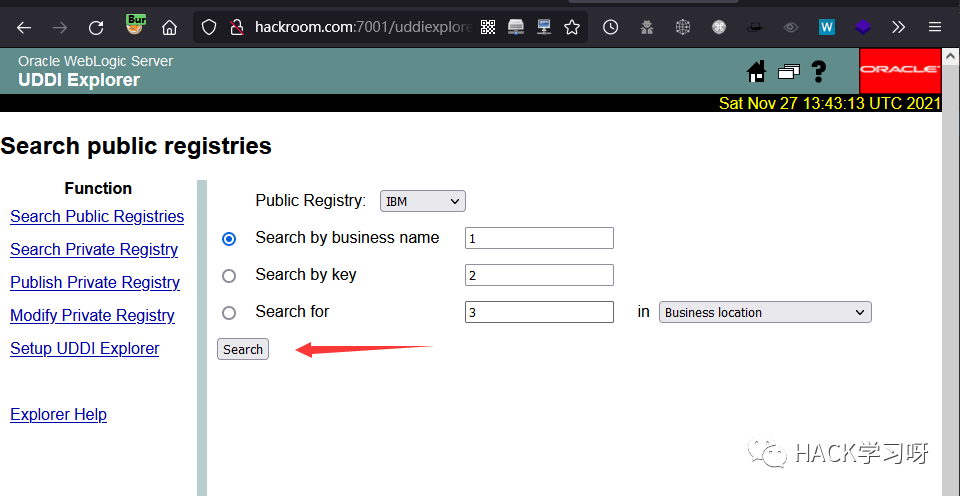Open the history clock icon
The image size is (960, 496).
click(x=610, y=27)
